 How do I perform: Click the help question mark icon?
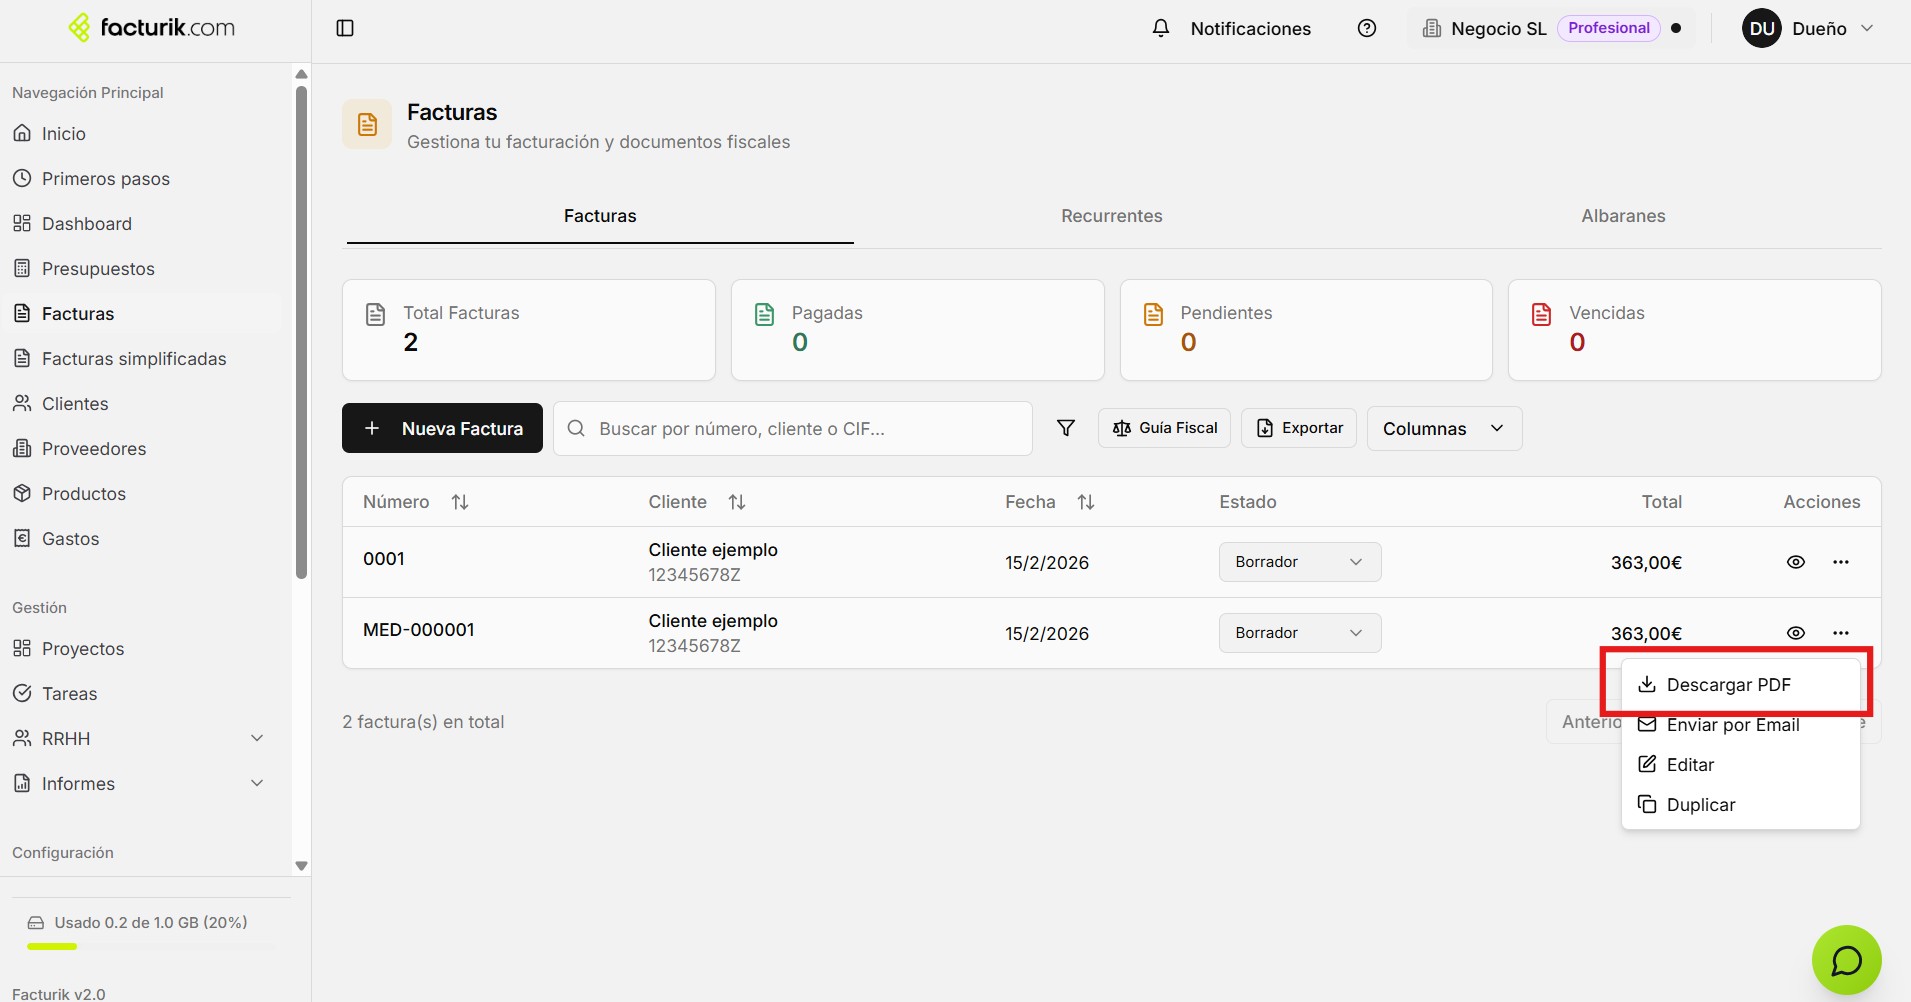[x=1367, y=28]
